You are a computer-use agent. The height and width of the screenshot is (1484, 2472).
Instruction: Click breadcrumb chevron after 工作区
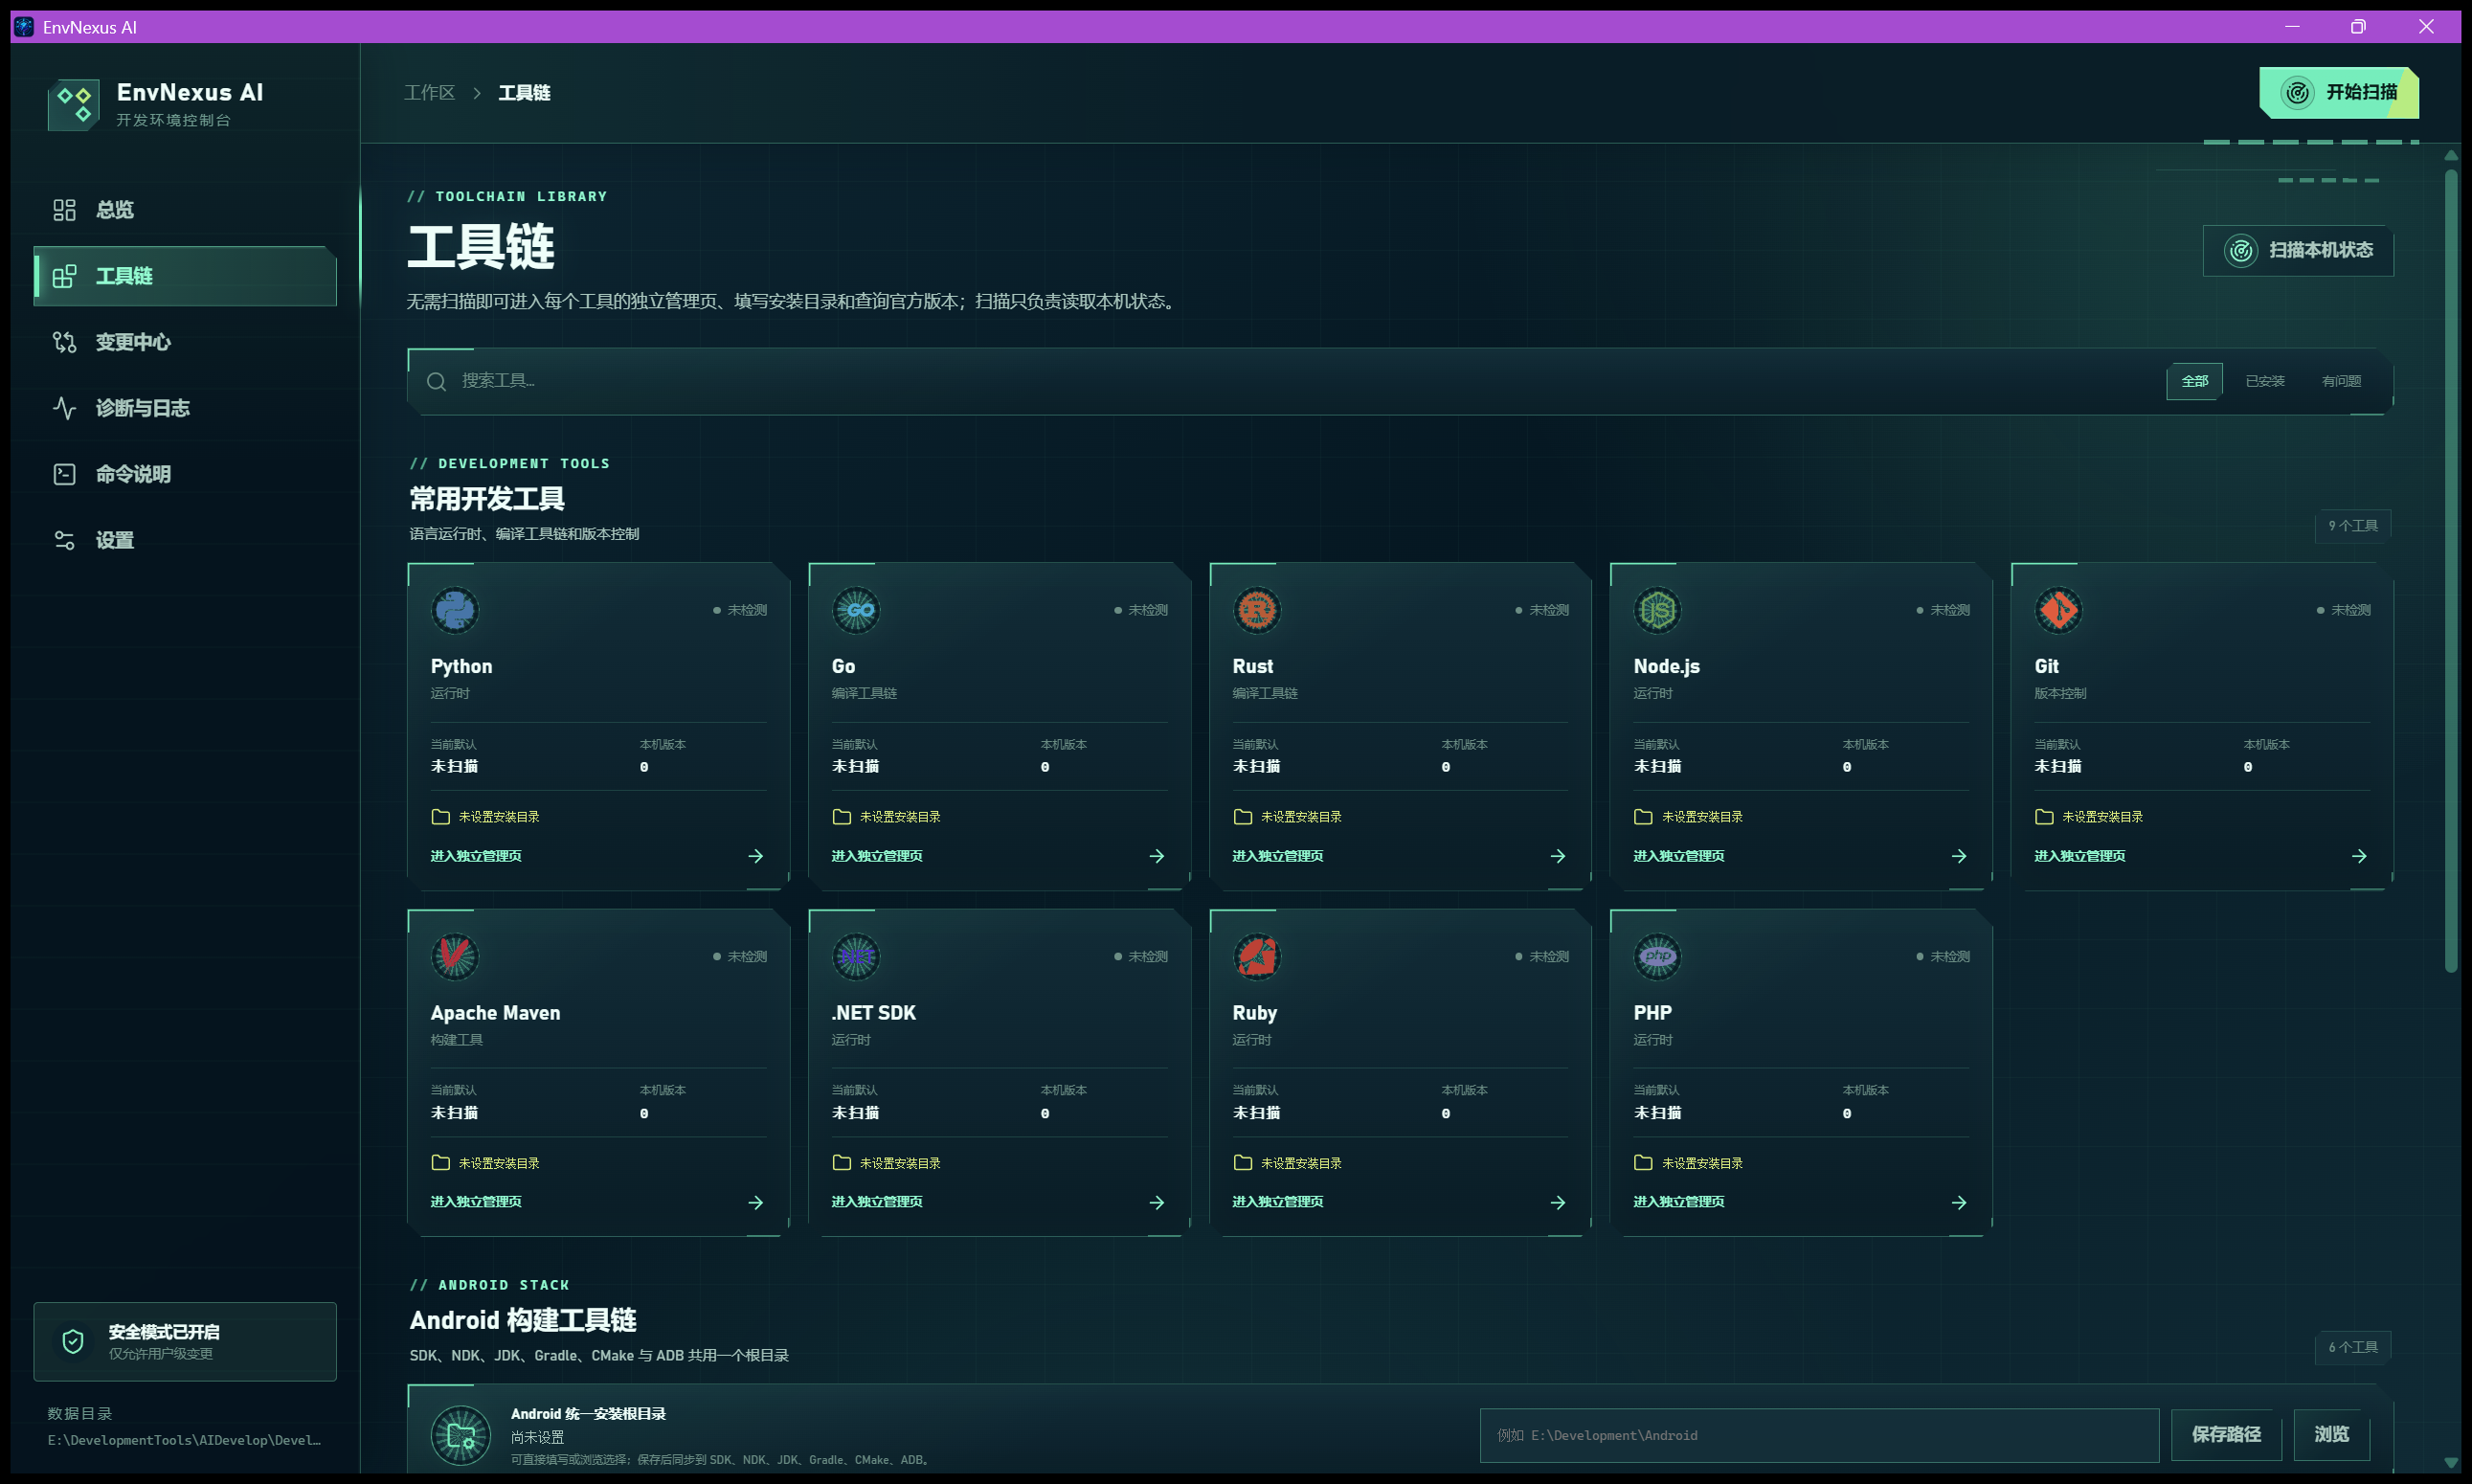click(x=477, y=93)
